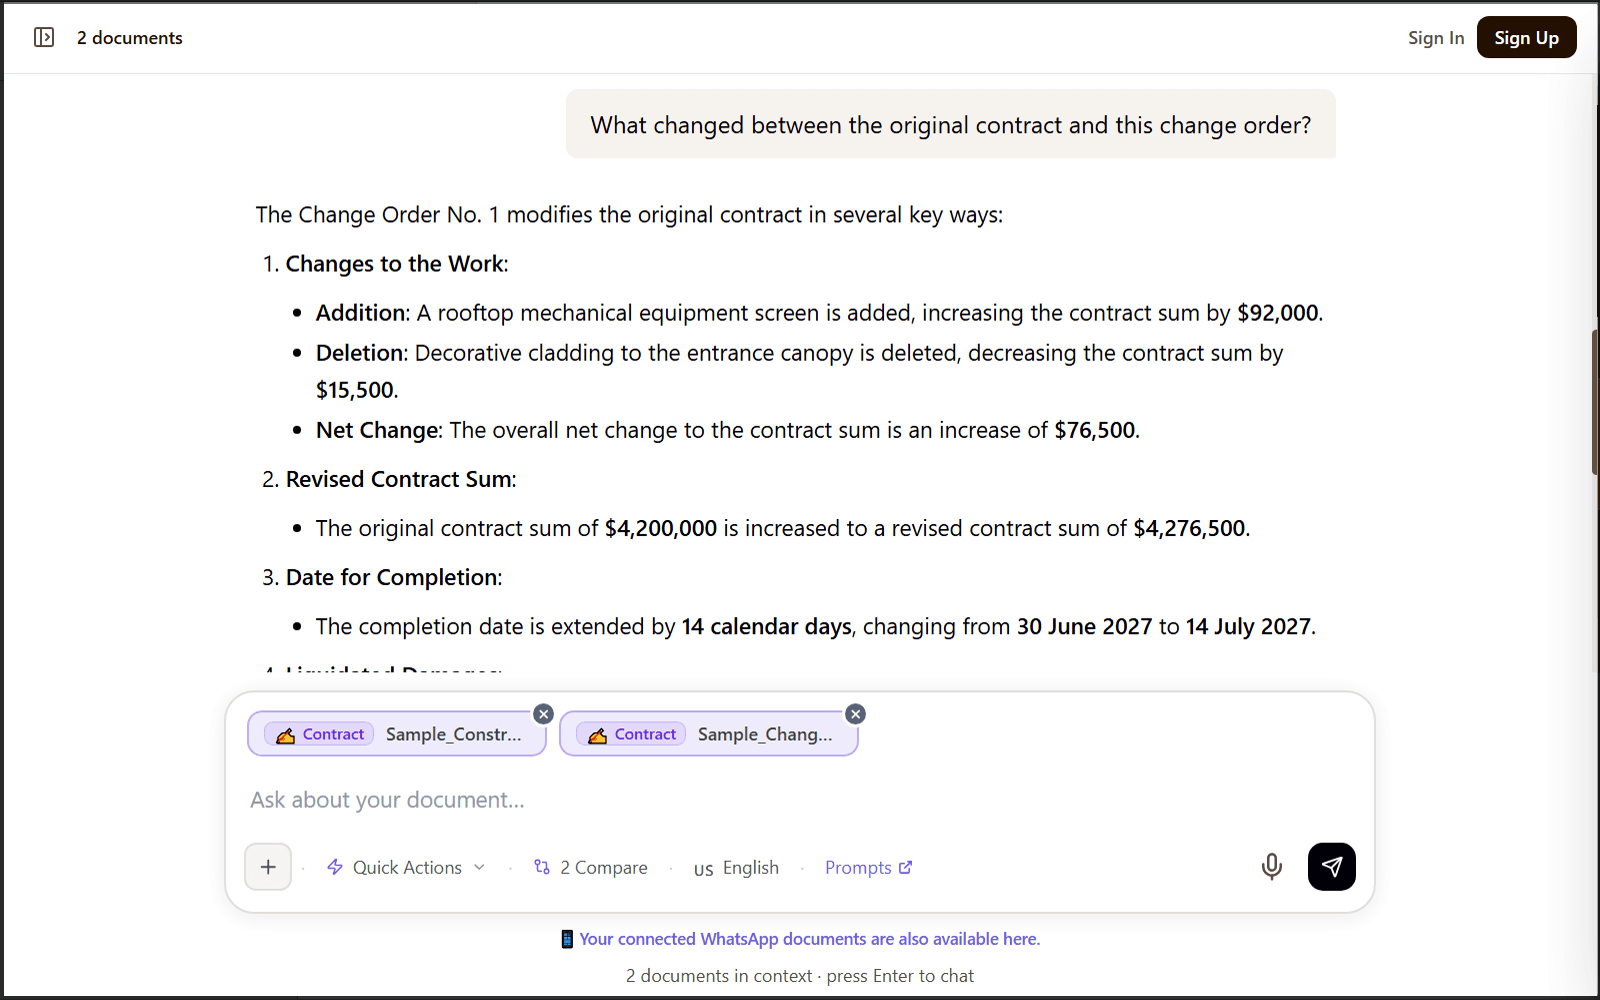This screenshot has width=1600, height=1000.
Task: Change language from US English
Action: coord(737,868)
